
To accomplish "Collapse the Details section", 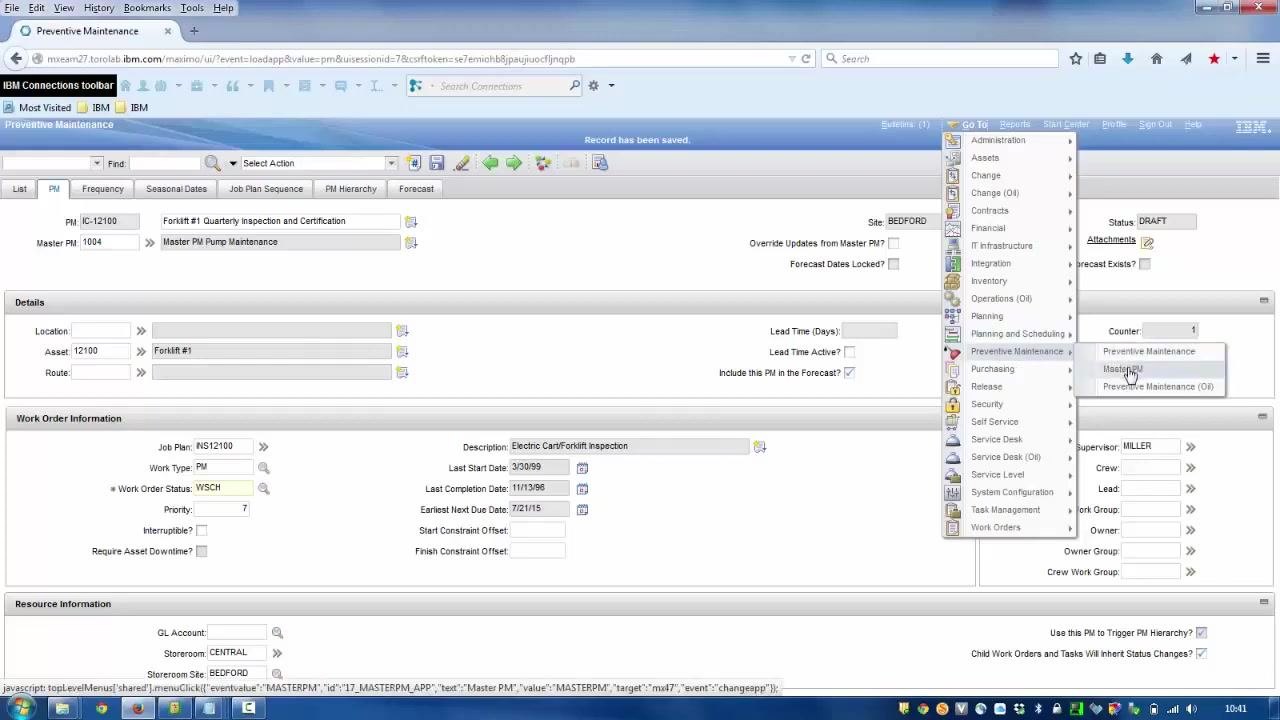I will click(1264, 301).
